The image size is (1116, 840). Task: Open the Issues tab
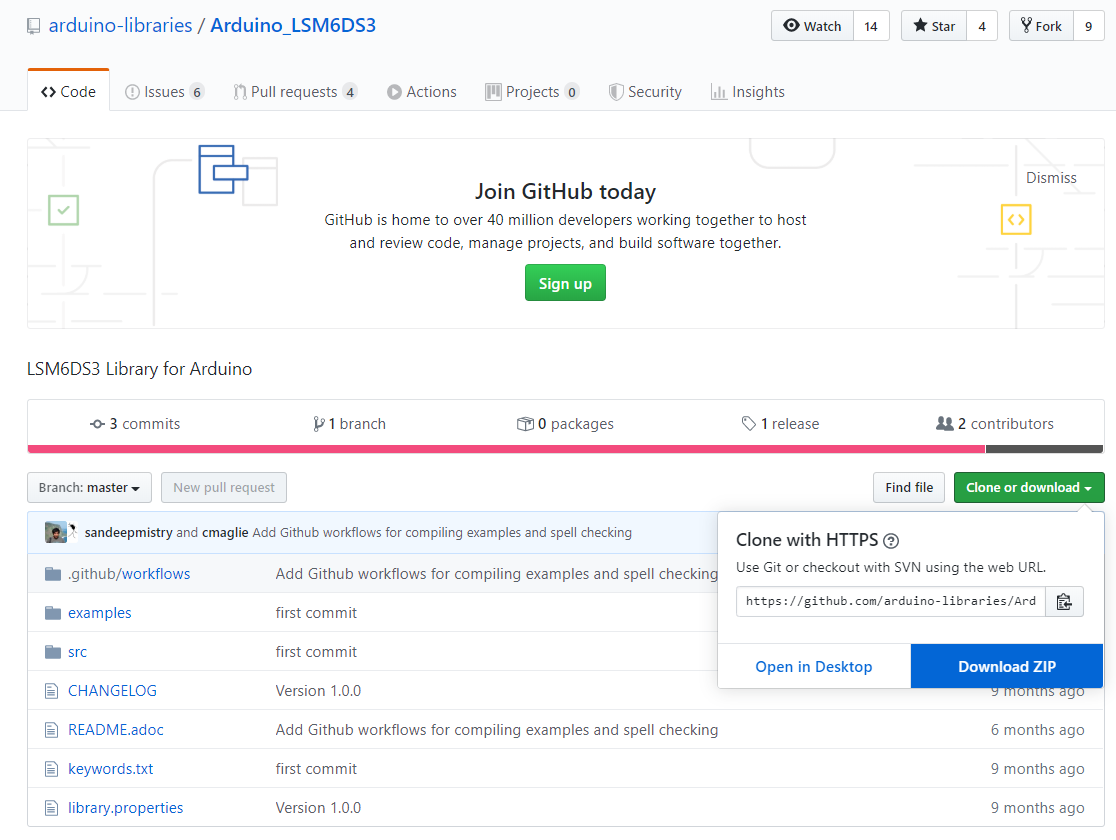tap(164, 92)
